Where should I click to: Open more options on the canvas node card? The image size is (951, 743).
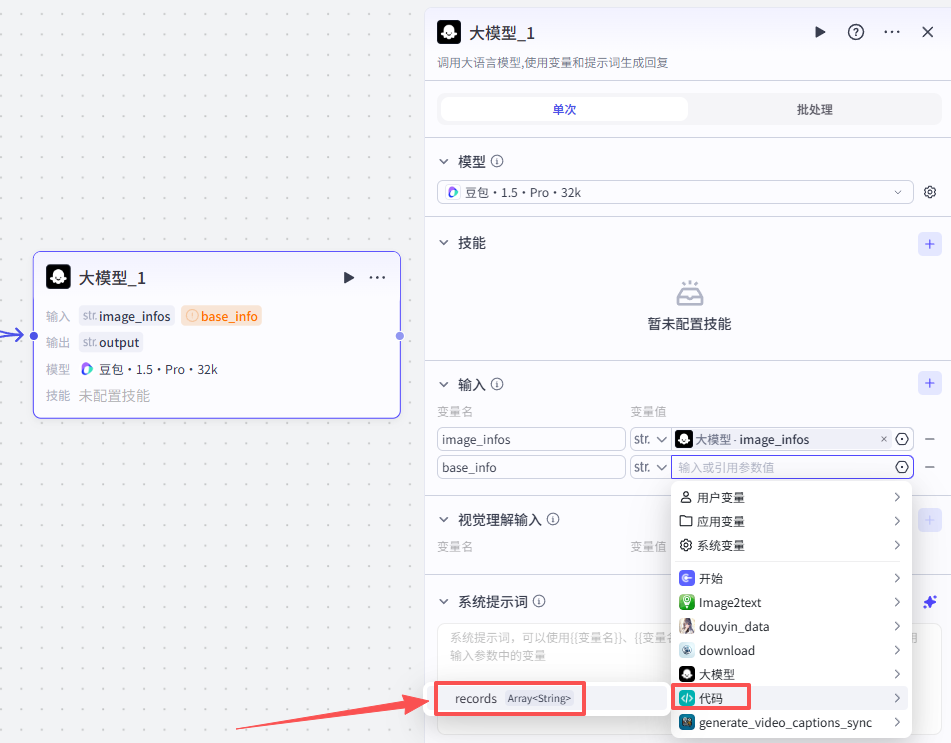click(x=377, y=277)
